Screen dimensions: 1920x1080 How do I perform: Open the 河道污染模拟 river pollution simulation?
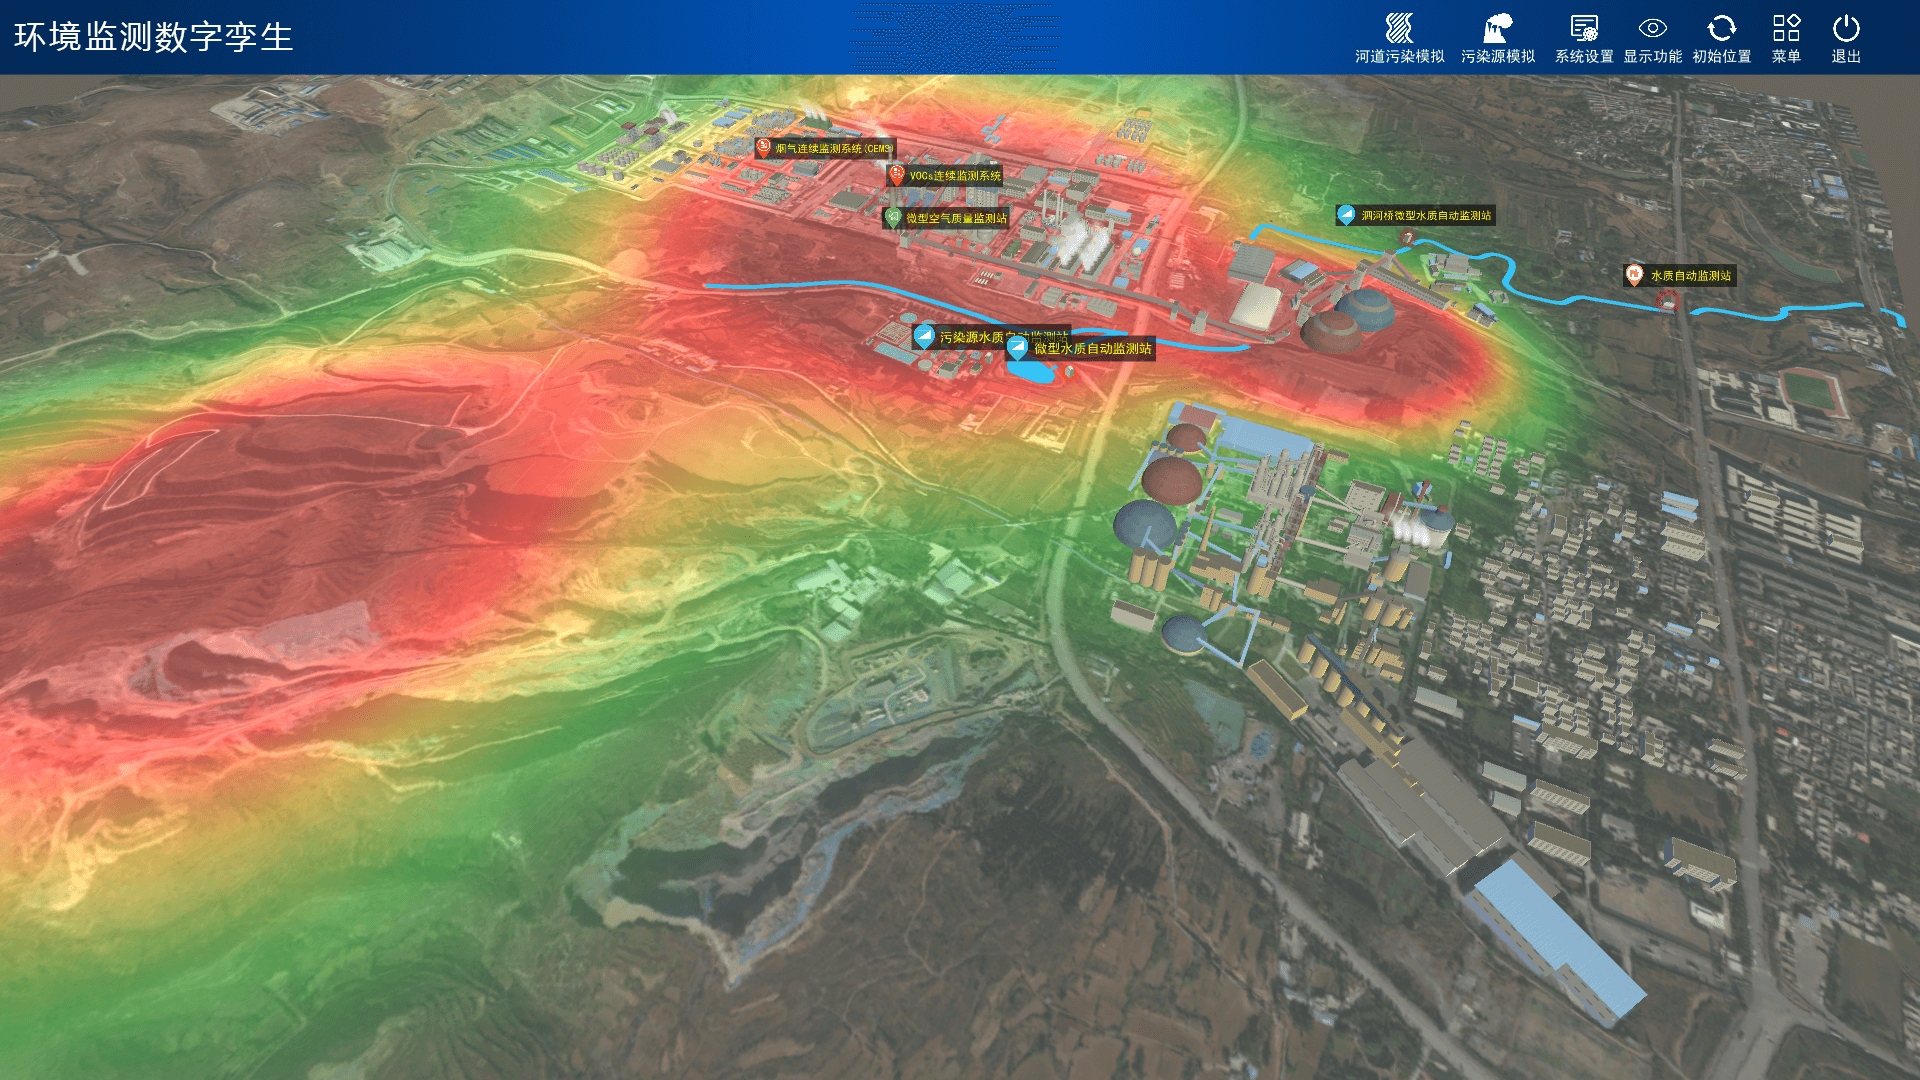[1399, 28]
